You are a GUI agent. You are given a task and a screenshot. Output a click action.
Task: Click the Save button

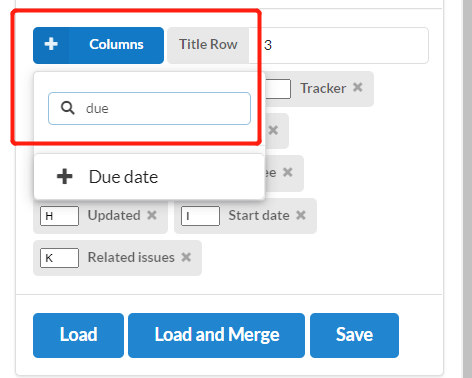click(x=354, y=335)
